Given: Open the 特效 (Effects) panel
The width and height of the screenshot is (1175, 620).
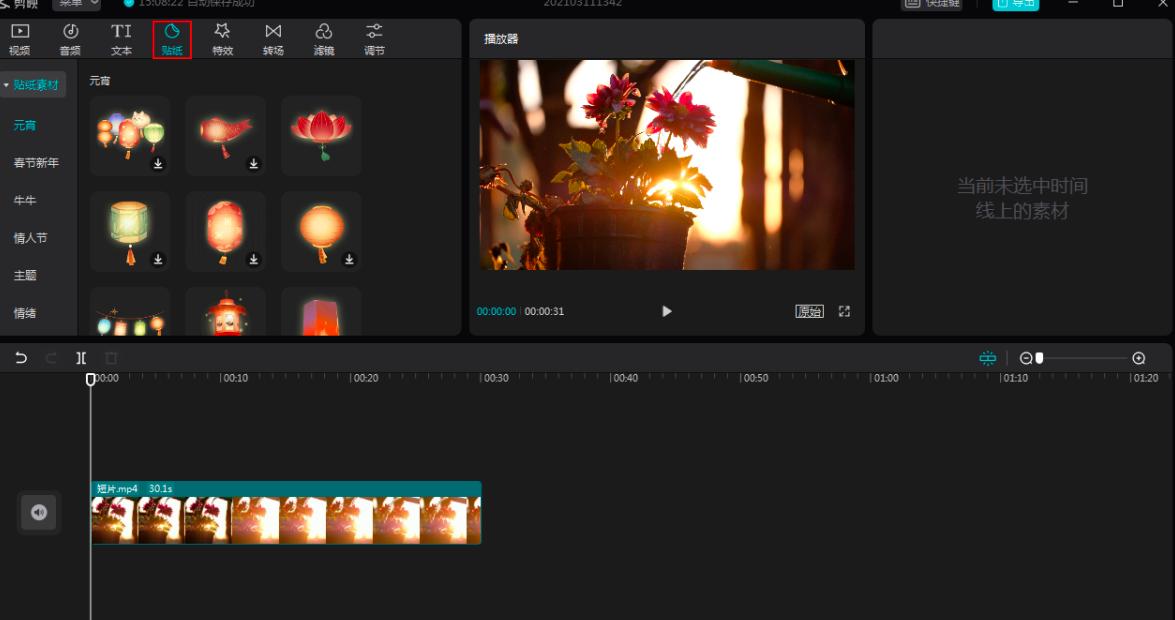Looking at the screenshot, I should tap(222, 39).
